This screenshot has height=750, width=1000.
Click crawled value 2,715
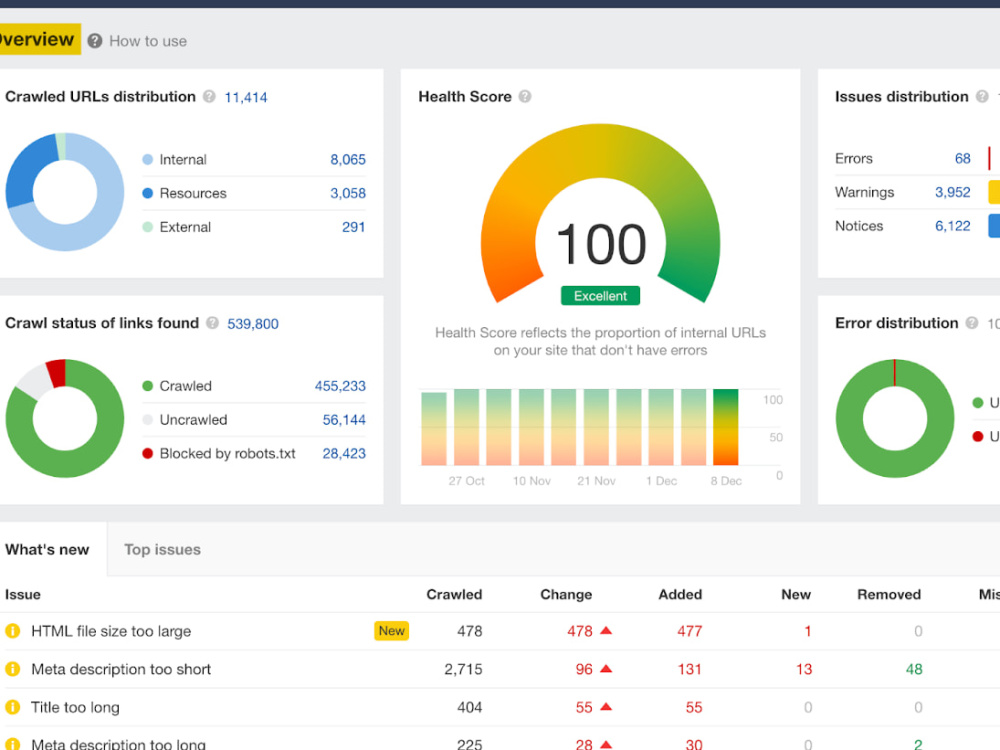(464, 669)
